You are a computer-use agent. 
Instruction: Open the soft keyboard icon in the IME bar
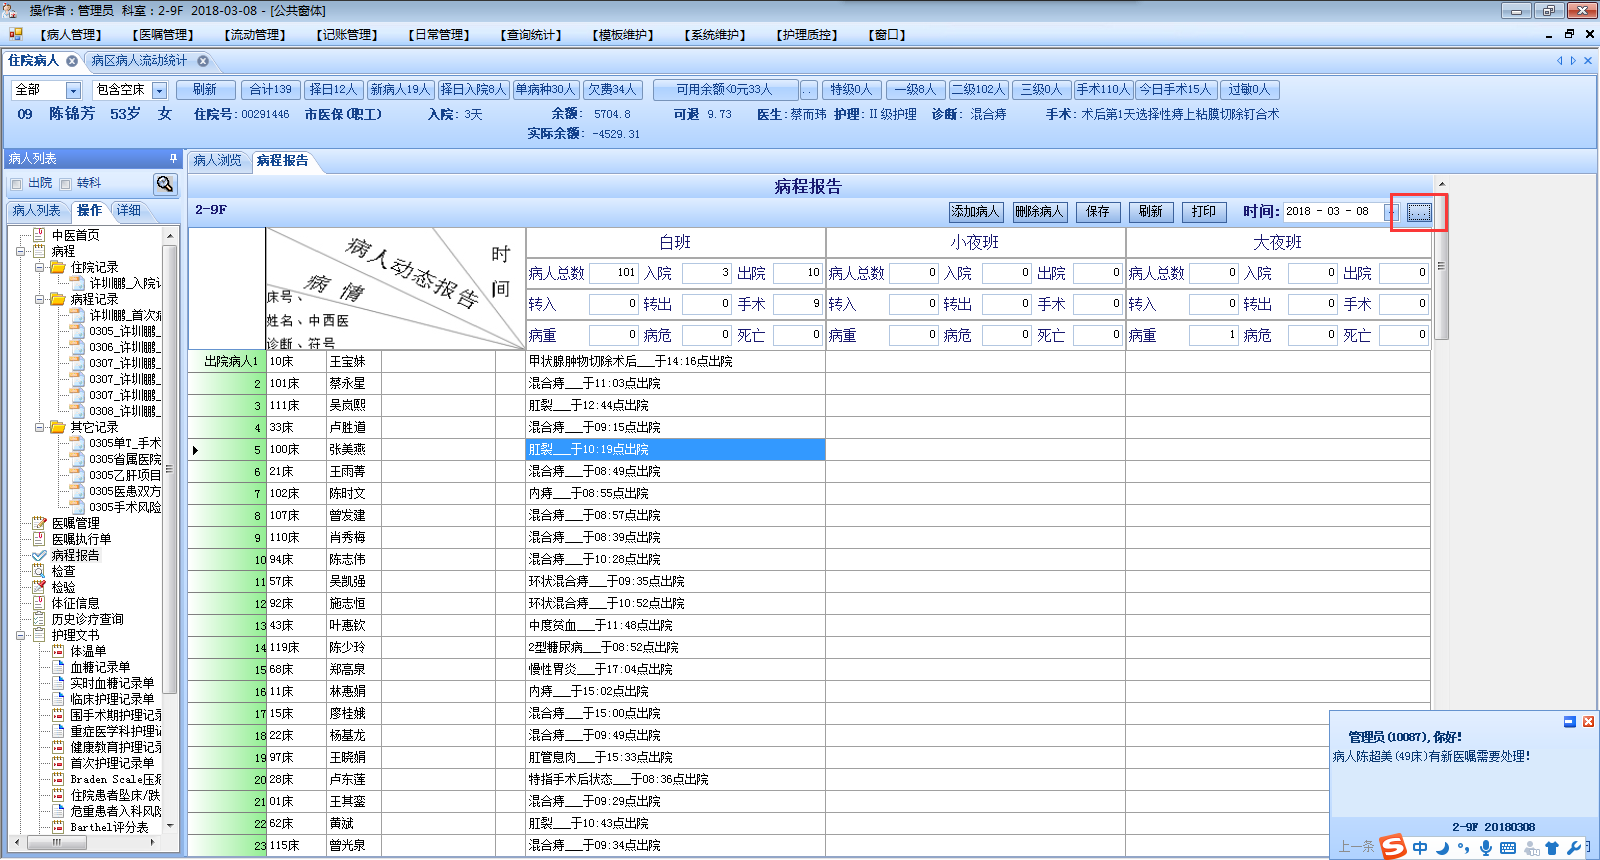1508,848
